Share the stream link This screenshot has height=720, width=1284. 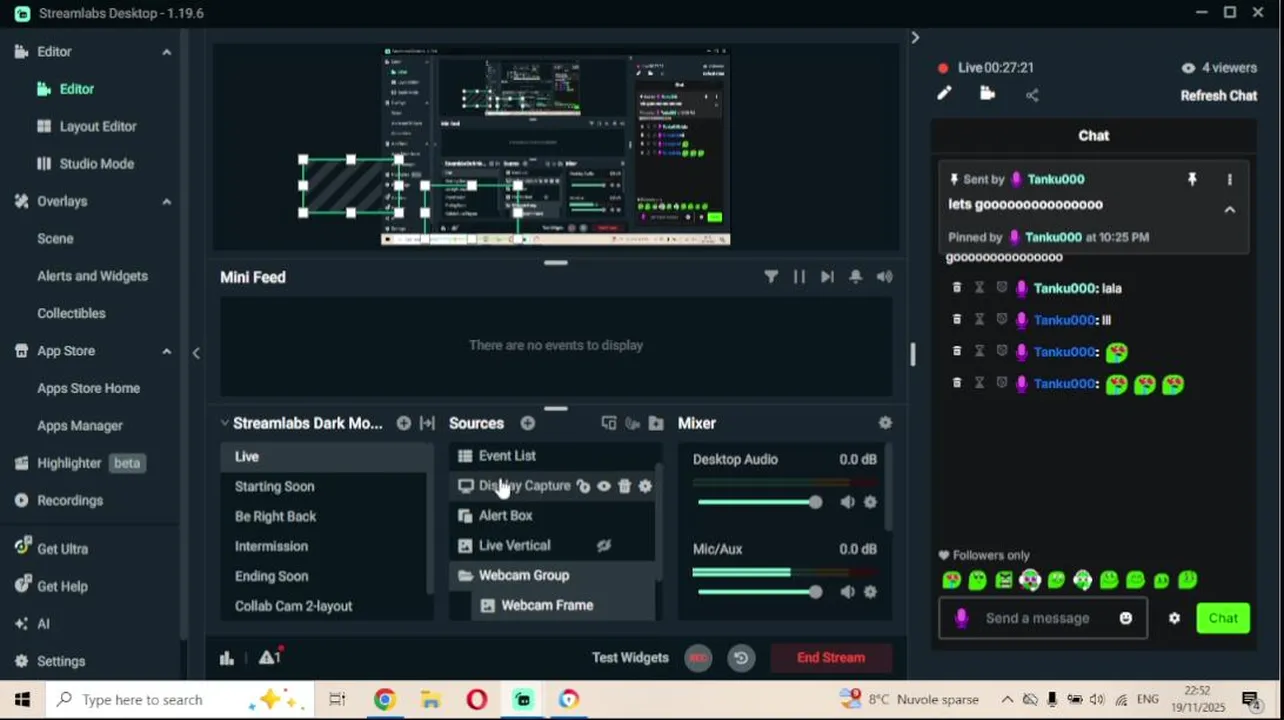1032,95
